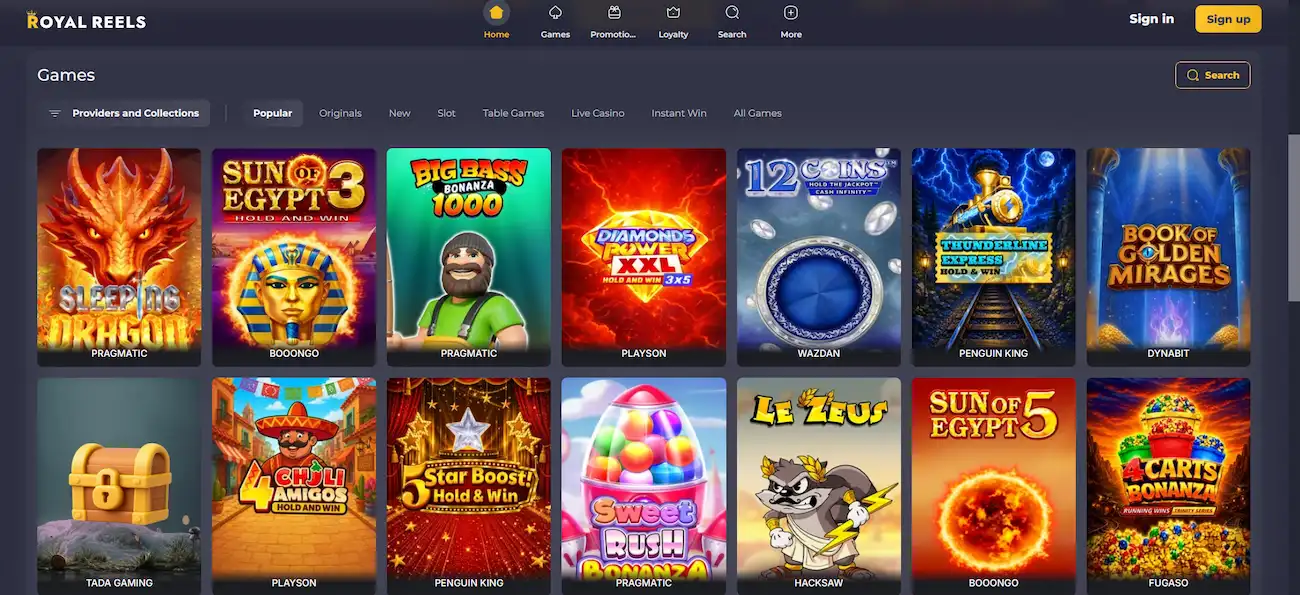This screenshot has height=595, width=1300.
Task: Click the outlined Search button in Games
Action: pos(1212,75)
